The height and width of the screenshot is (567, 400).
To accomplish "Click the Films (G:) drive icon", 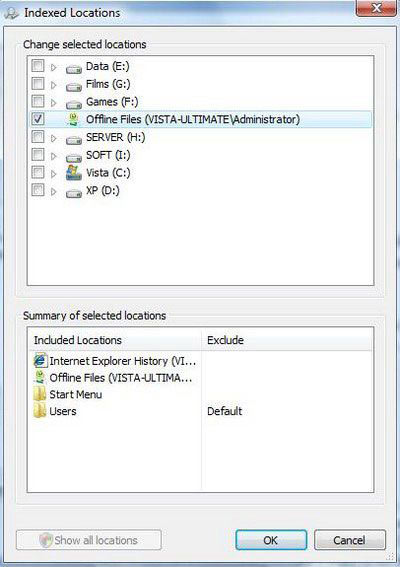I will (74, 86).
